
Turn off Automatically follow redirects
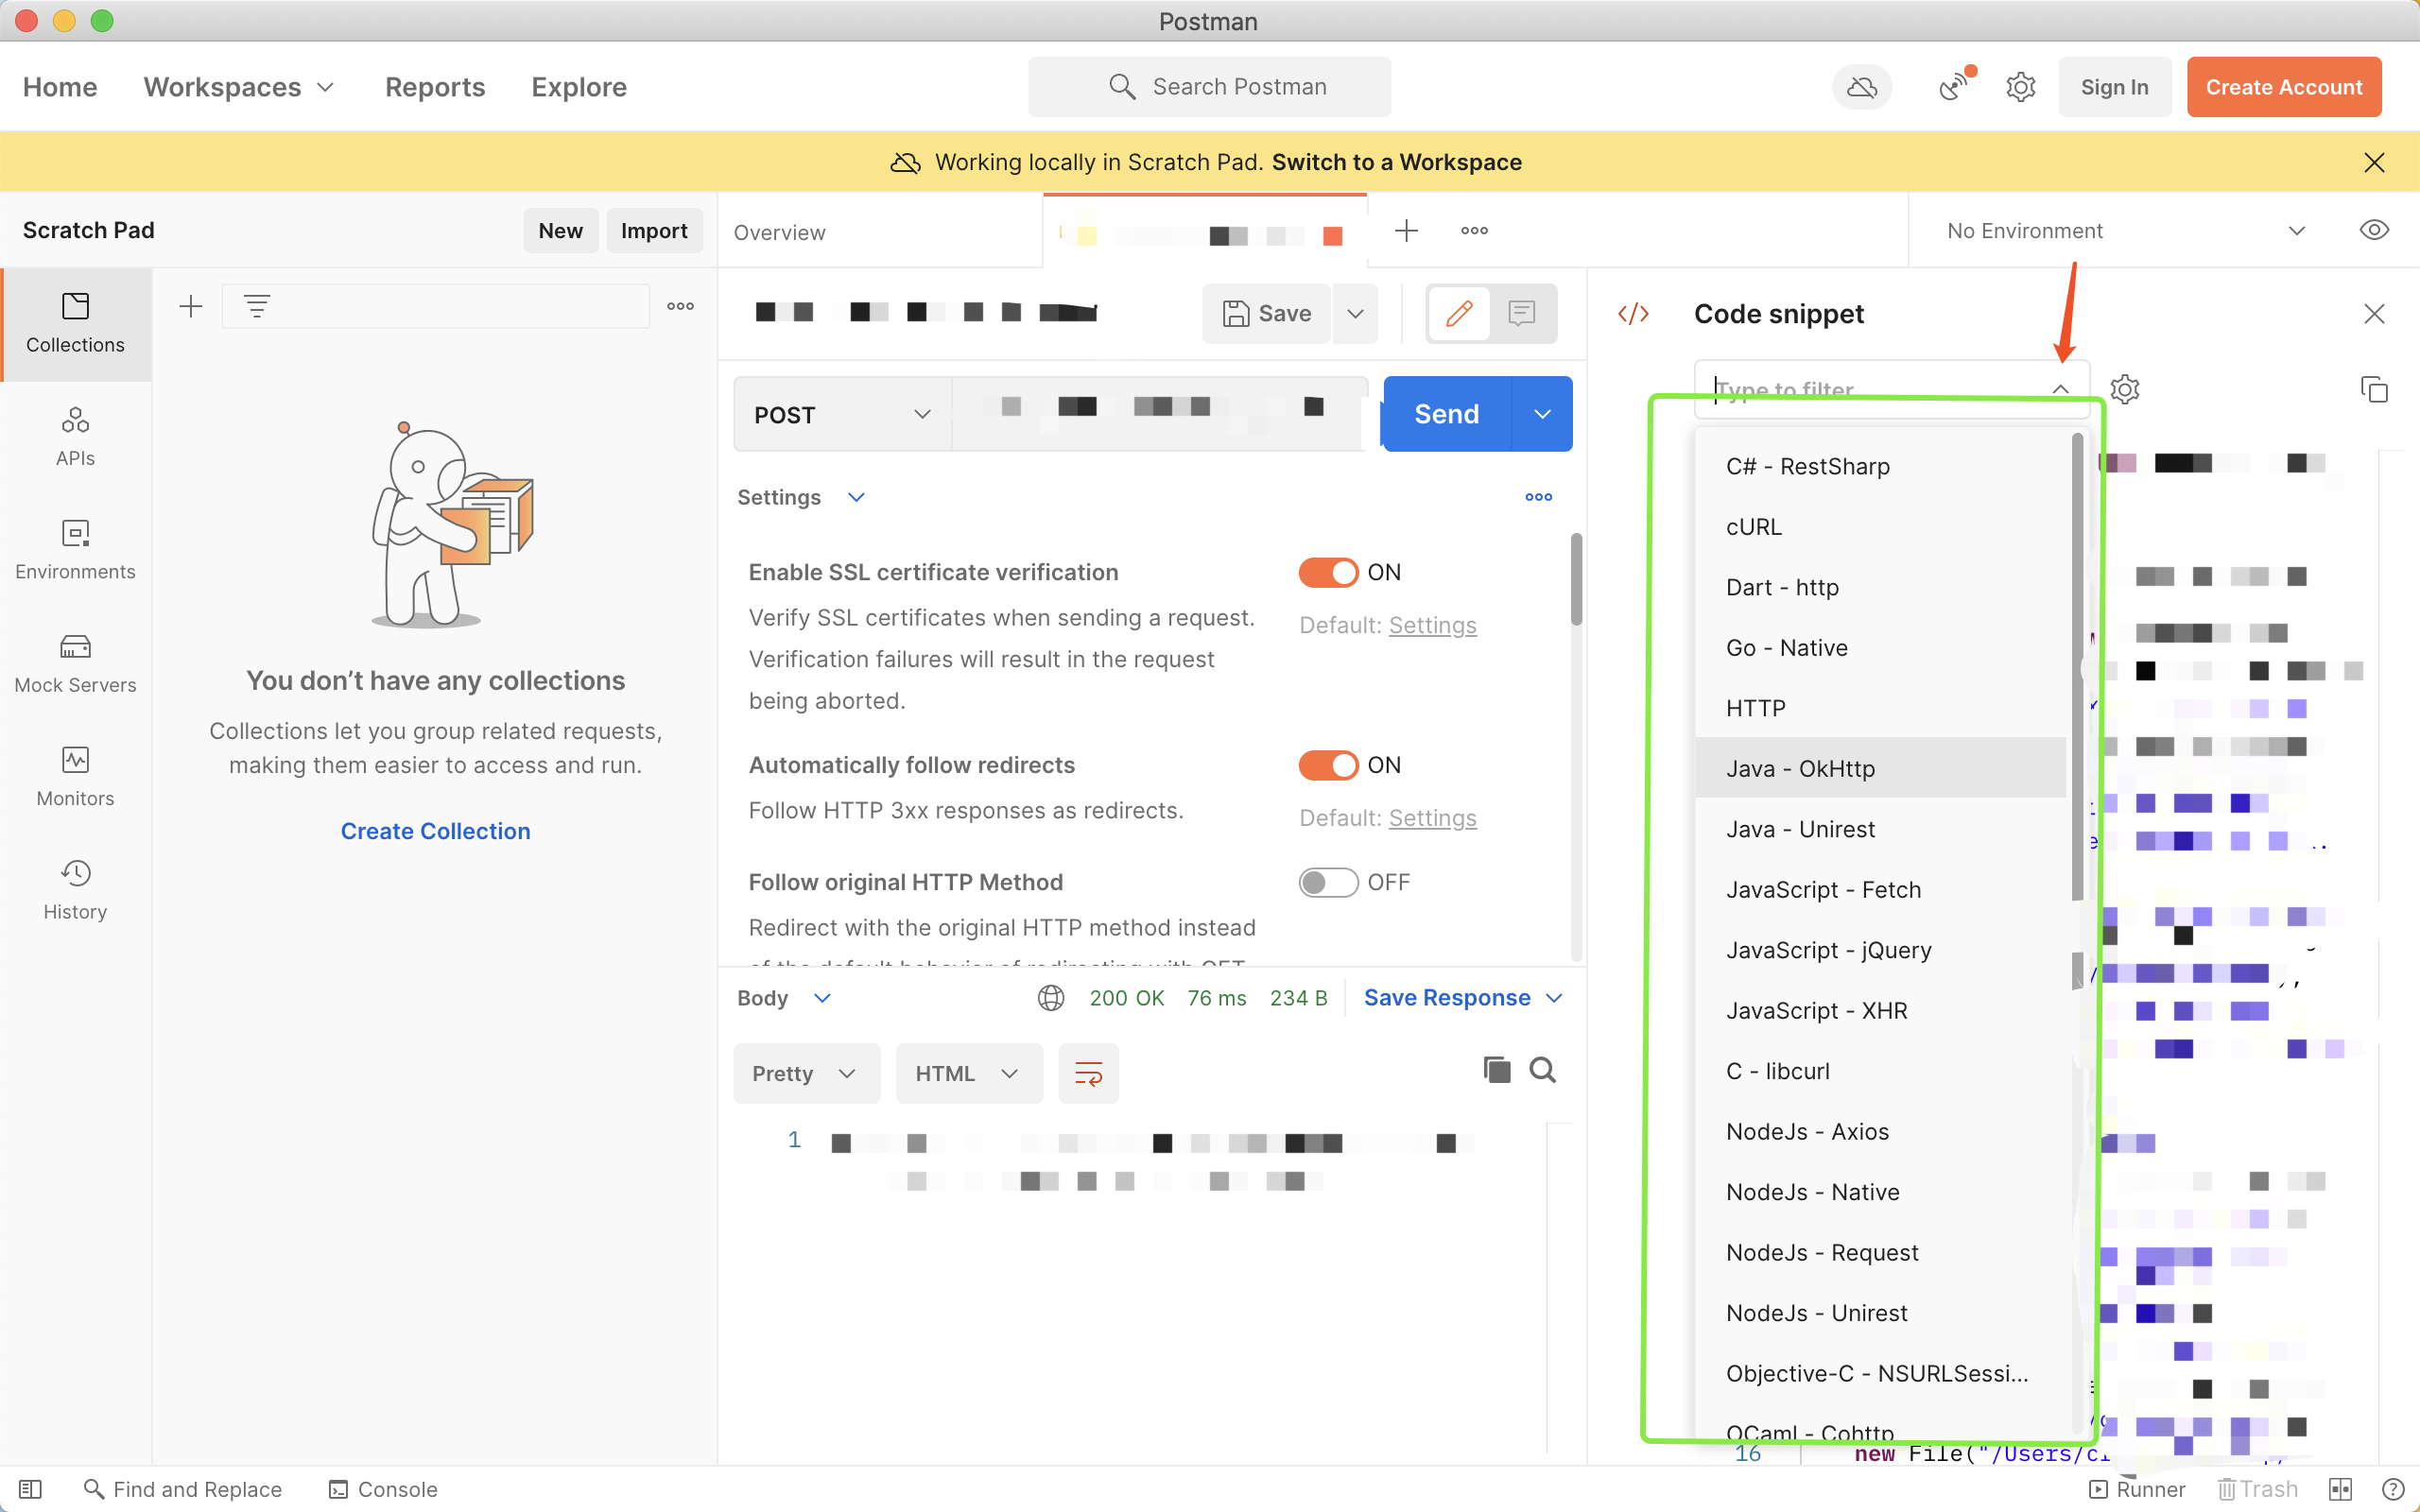(1327, 764)
